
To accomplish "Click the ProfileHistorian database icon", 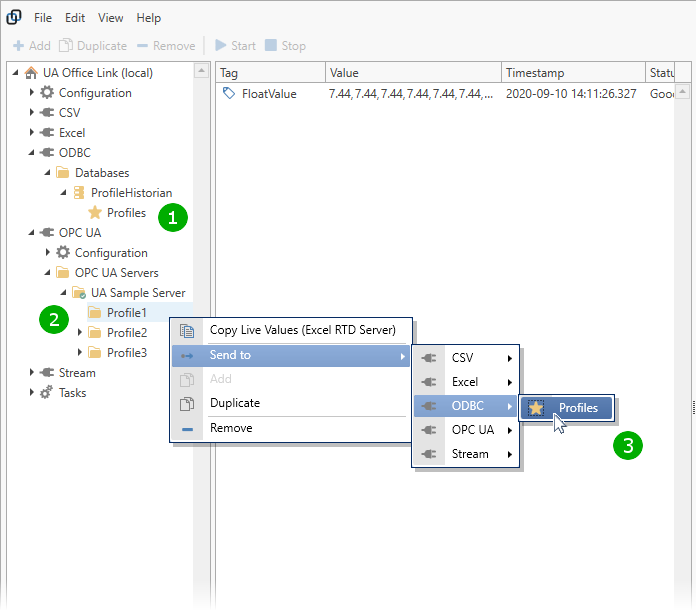I will point(79,192).
